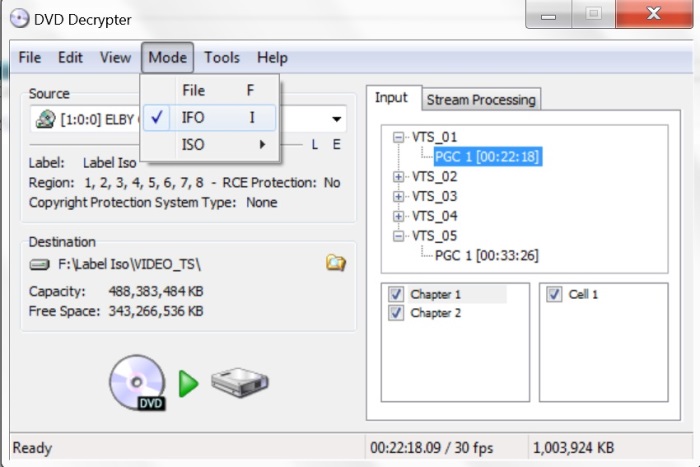Click the Chapter 2 list label

pyautogui.click(x=435, y=313)
